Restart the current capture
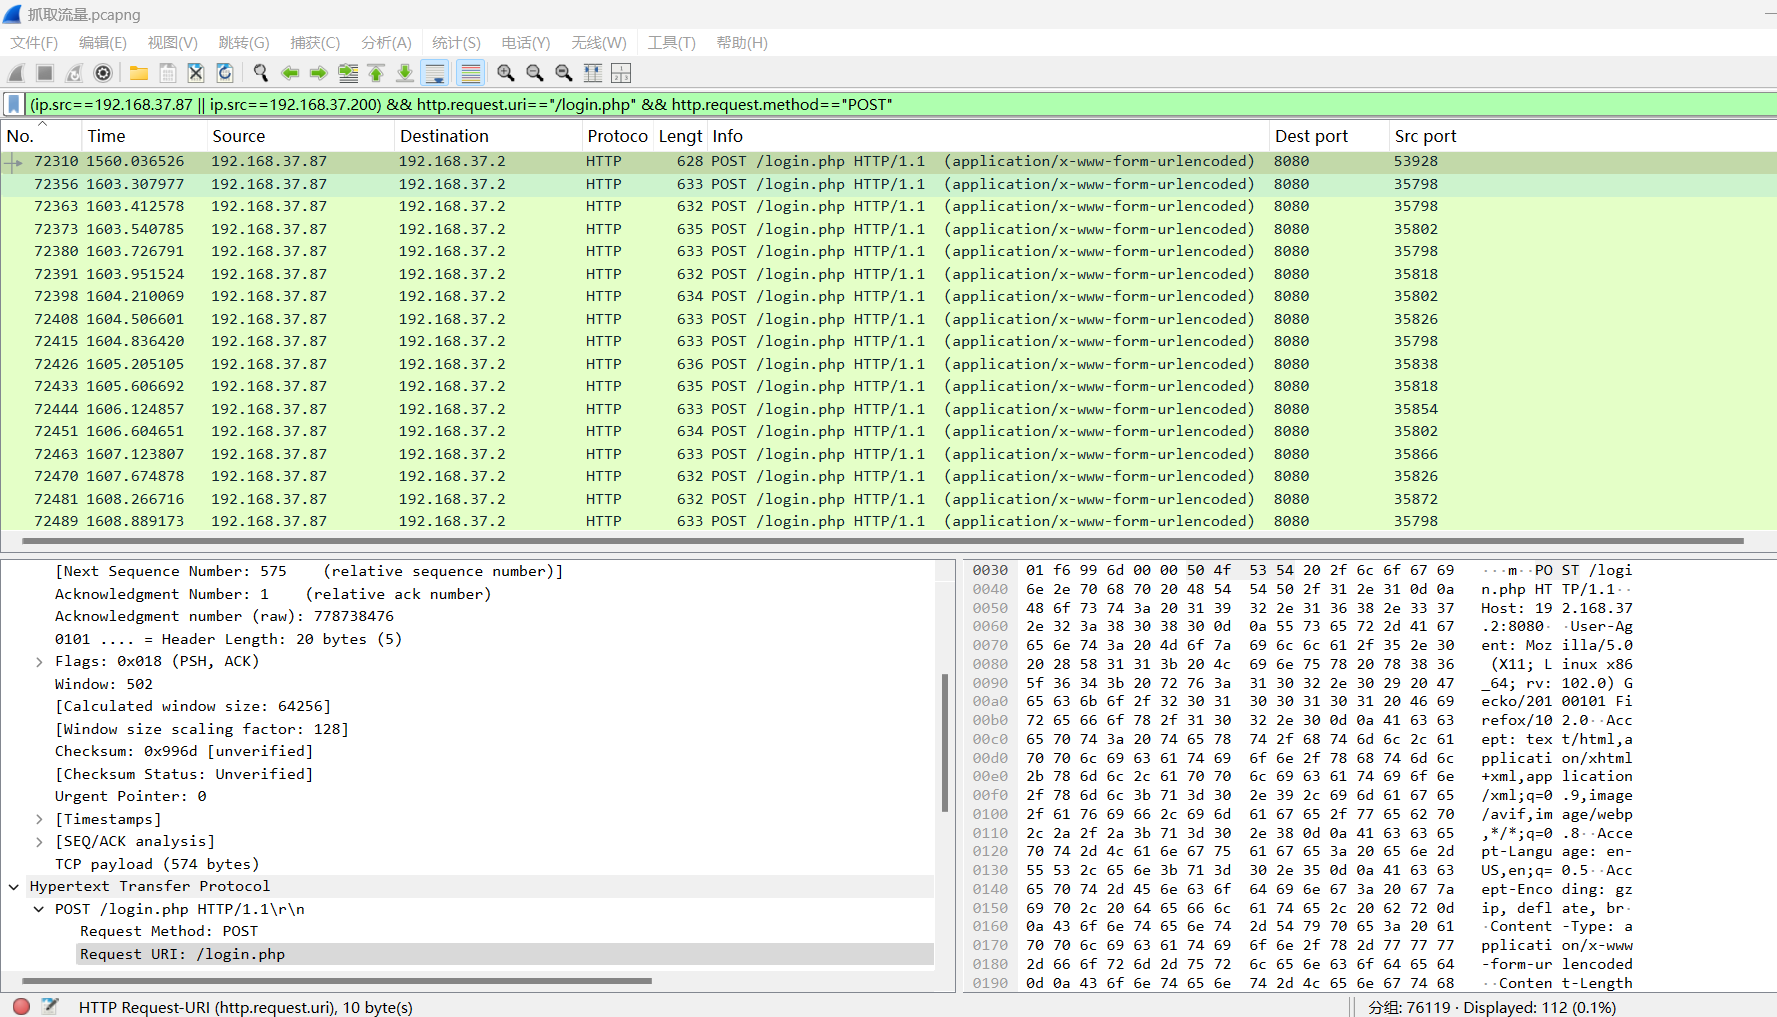The height and width of the screenshot is (1017, 1777). [74, 73]
